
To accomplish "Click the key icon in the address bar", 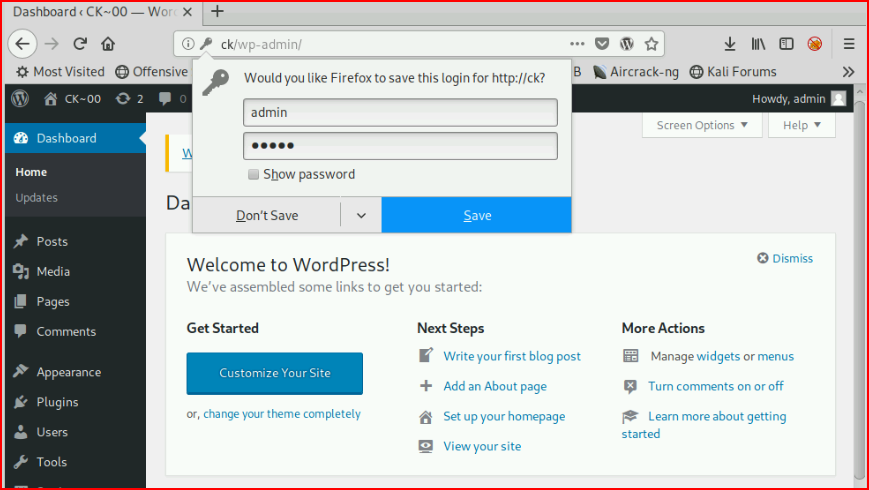I will [x=206, y=44].
